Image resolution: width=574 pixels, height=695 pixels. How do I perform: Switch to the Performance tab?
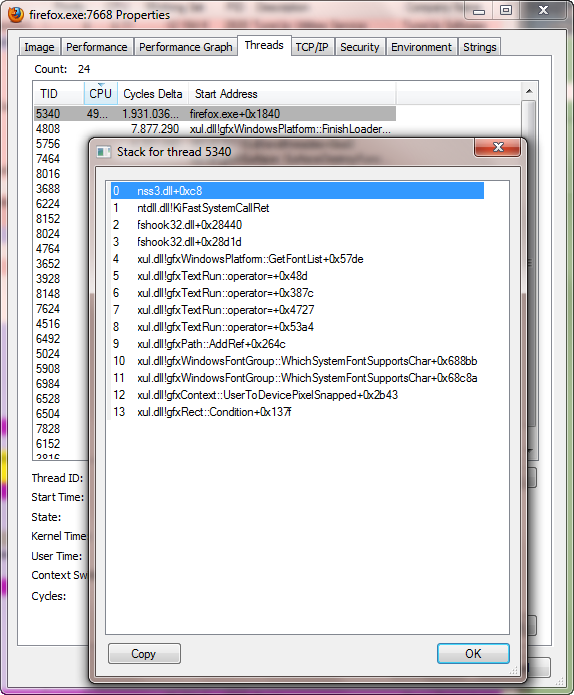[x=97, y=47]
